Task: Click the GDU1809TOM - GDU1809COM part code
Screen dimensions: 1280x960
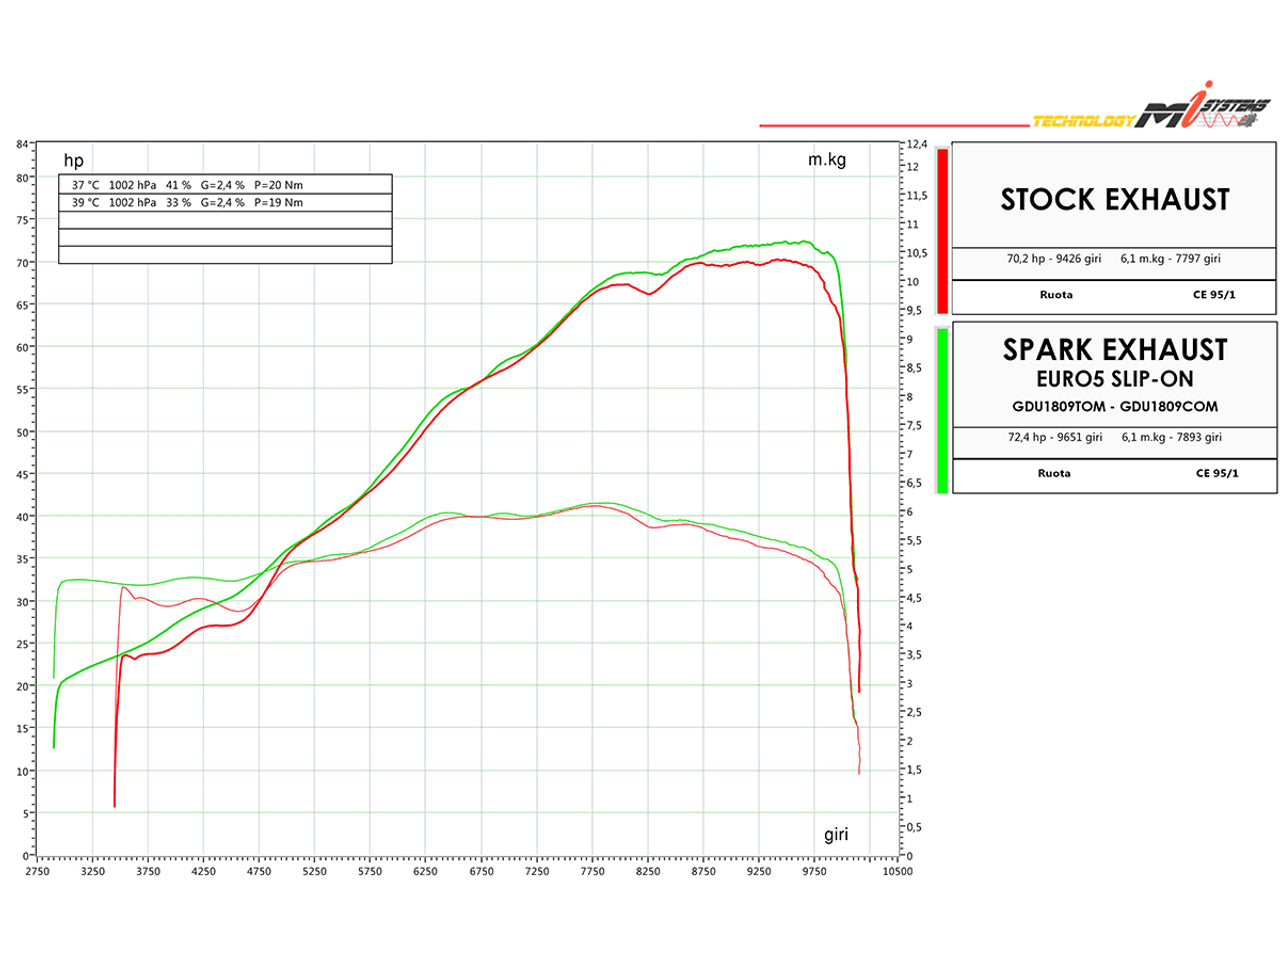Action: point(1114,407)
